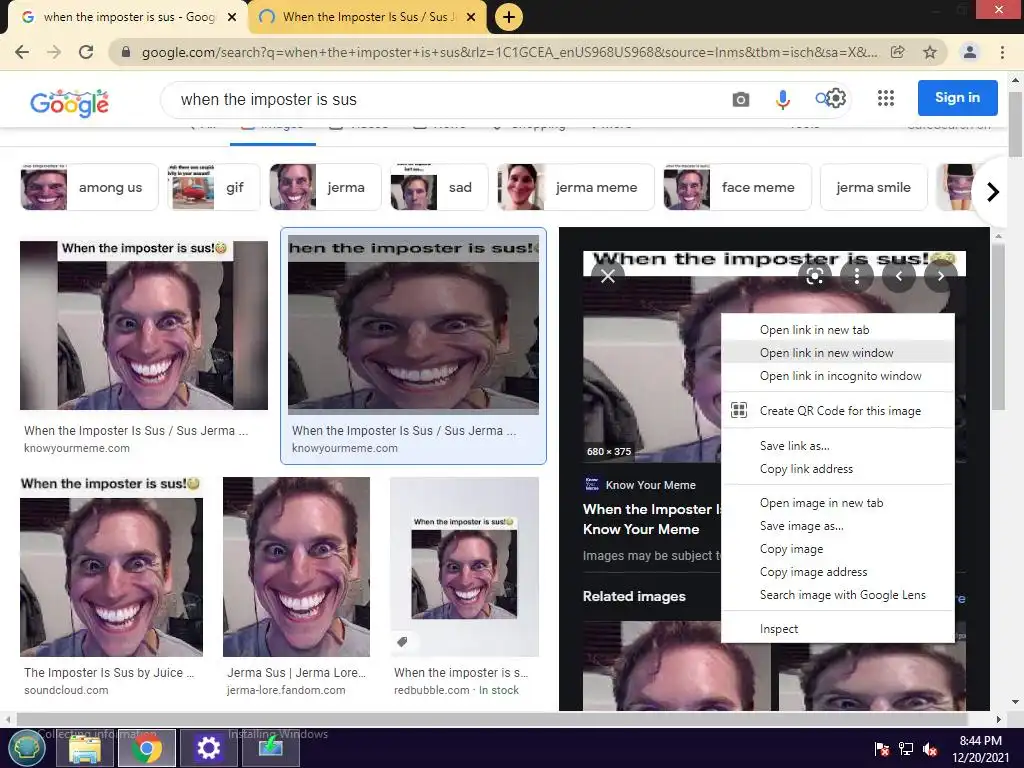Open the Google apps grid icon
Image resolution: width=1024 pixels, height=768 pixels.
pos(886,99)
